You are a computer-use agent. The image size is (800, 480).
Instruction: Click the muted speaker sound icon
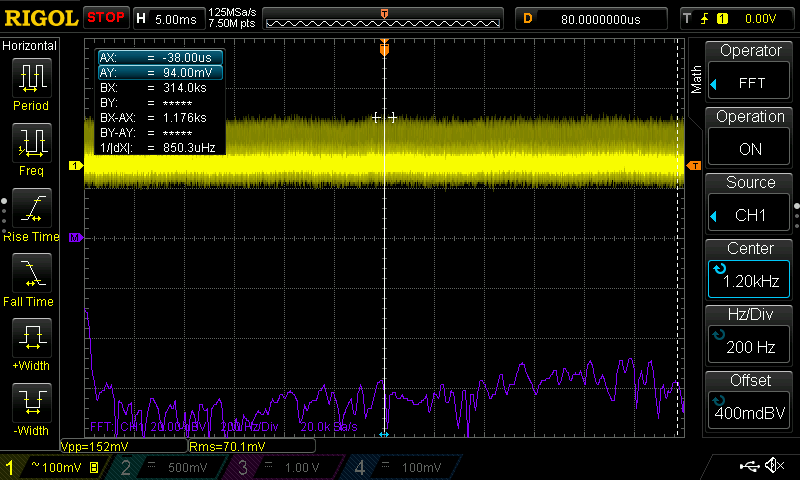pos(774,465)
